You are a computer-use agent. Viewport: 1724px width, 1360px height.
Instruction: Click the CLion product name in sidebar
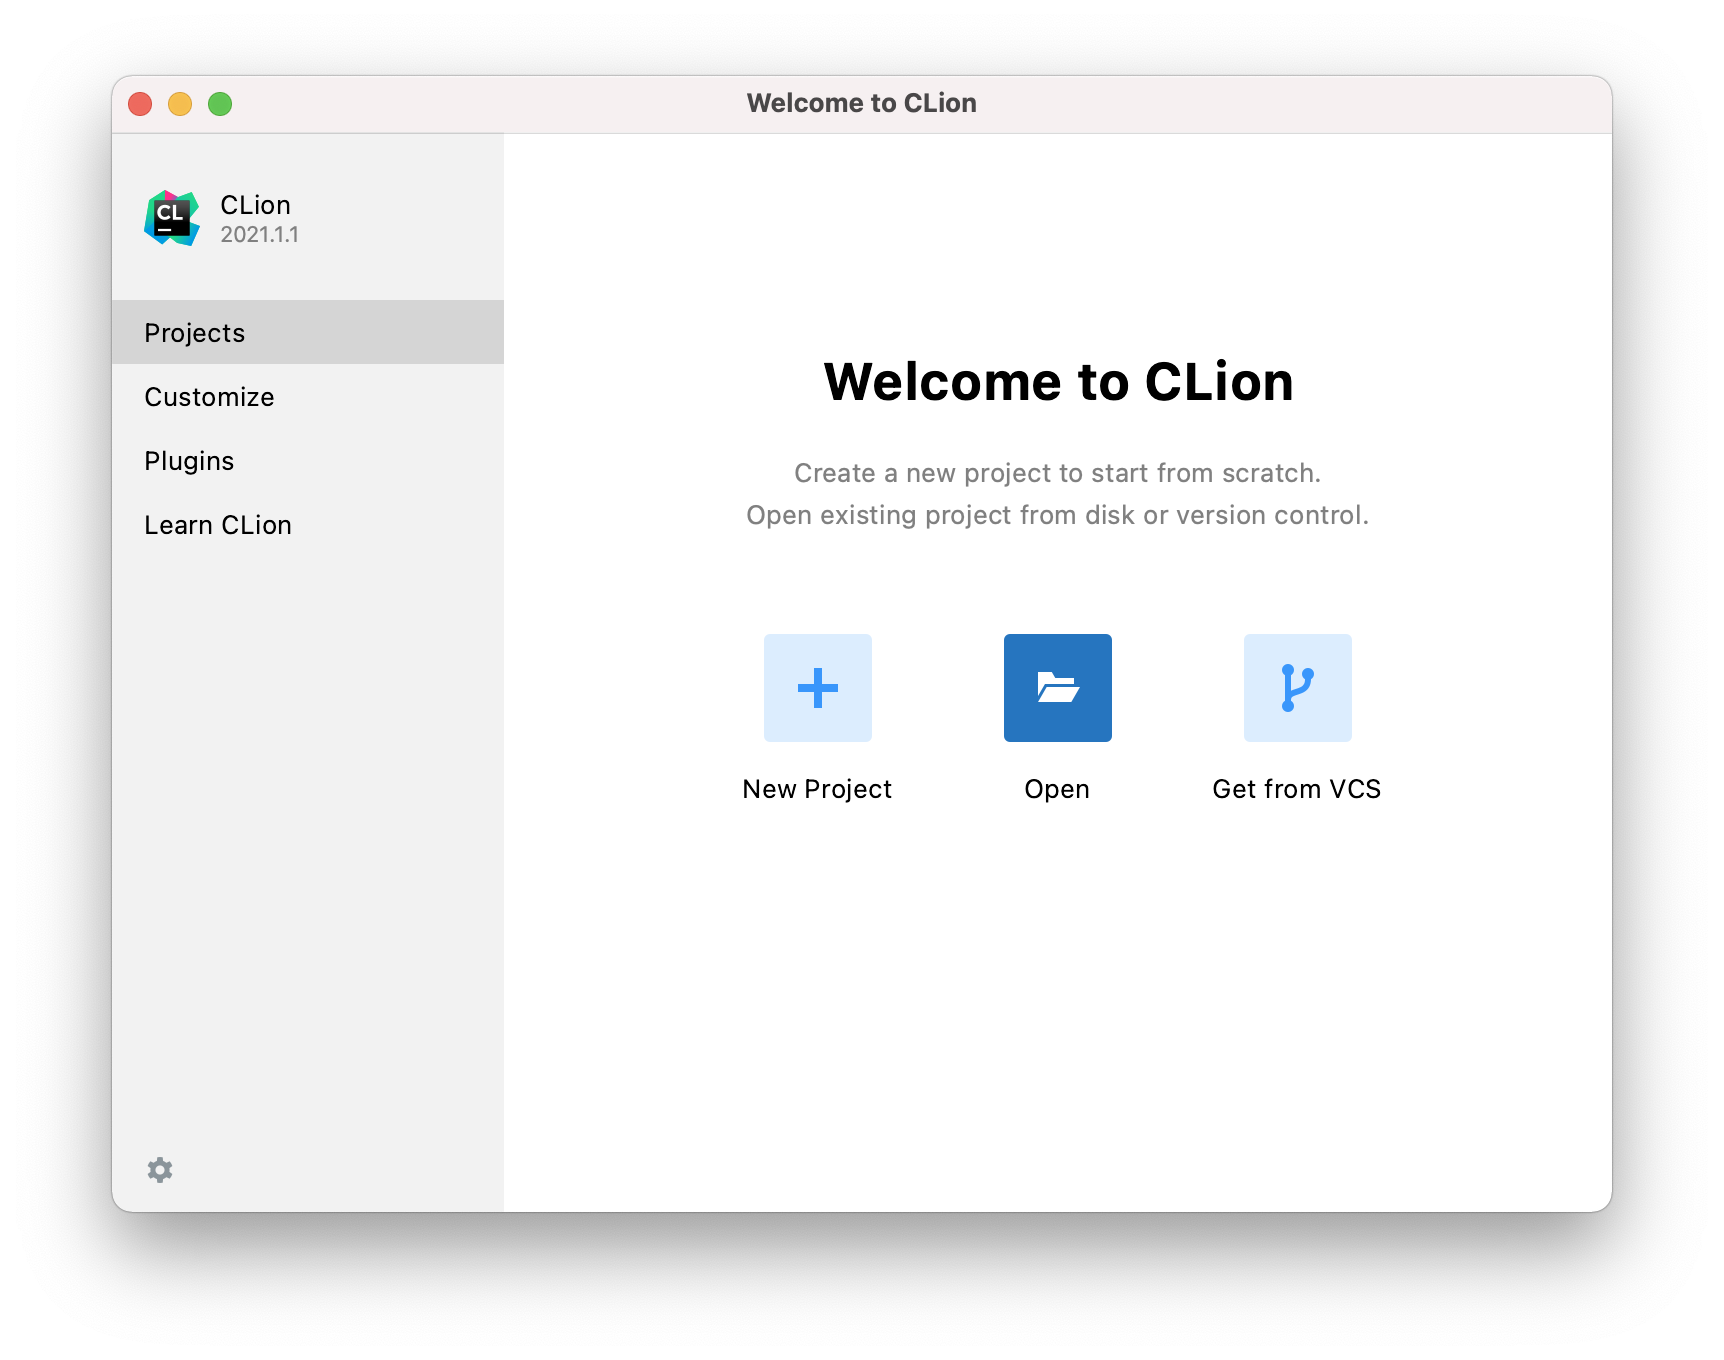pos(255,205)
